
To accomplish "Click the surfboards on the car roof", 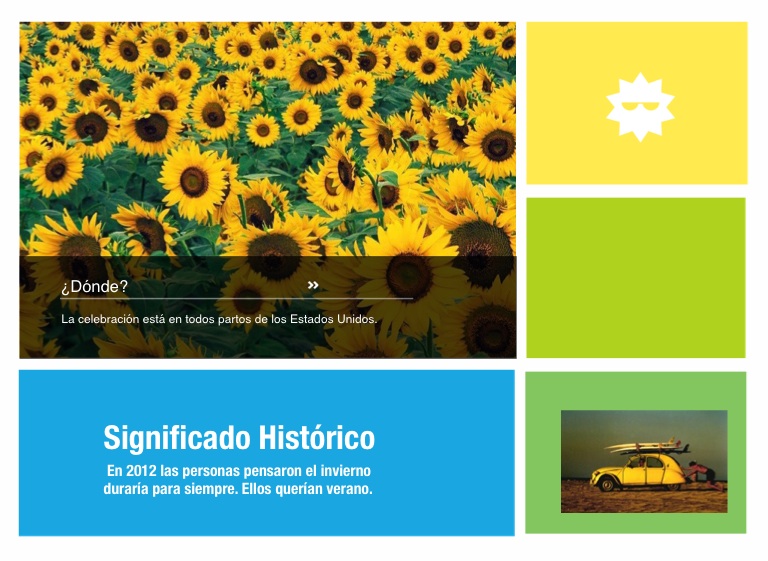I will [x=645, y=447].
